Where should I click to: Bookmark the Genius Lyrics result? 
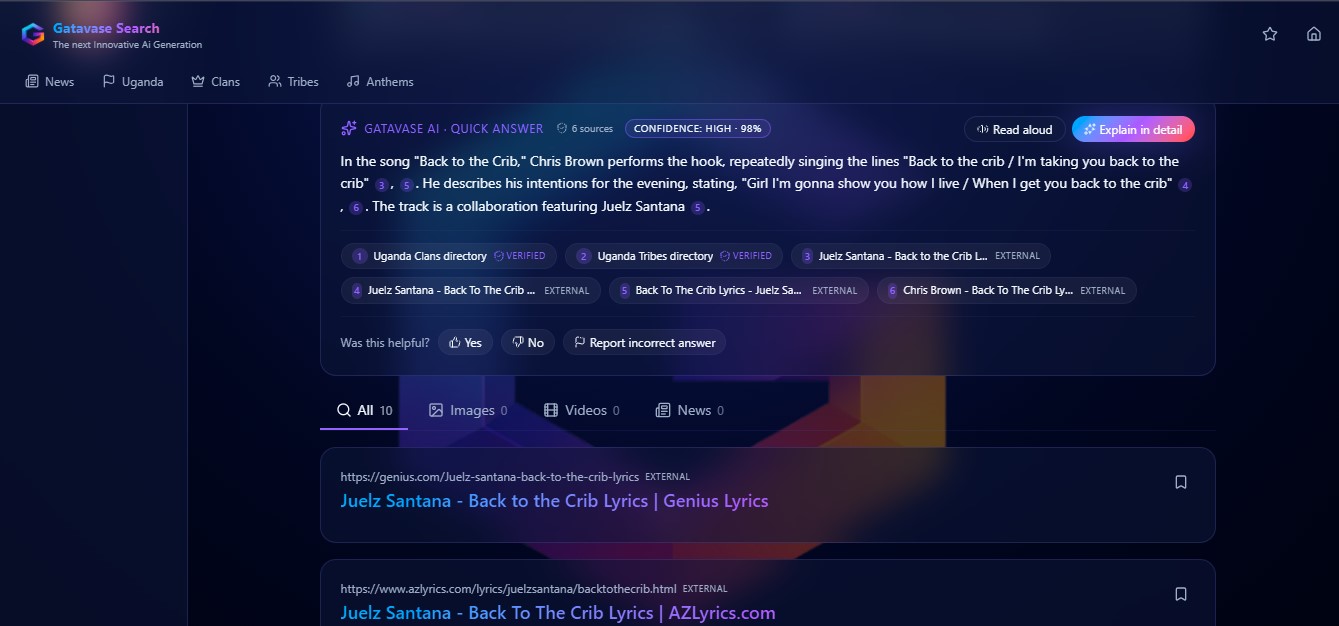[x=1181, y=482]
